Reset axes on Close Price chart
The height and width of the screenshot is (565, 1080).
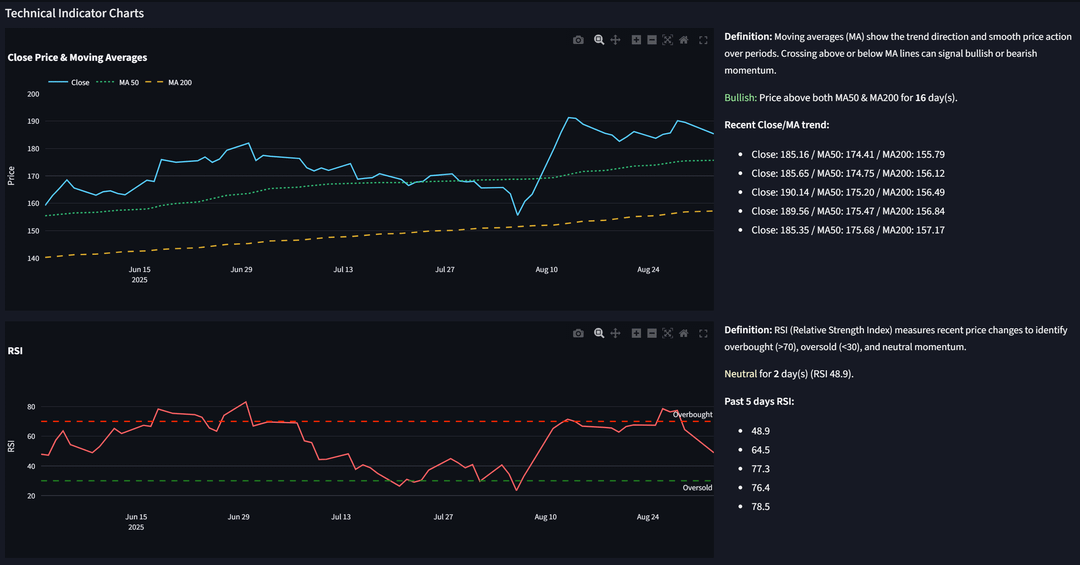click(684, 40)
